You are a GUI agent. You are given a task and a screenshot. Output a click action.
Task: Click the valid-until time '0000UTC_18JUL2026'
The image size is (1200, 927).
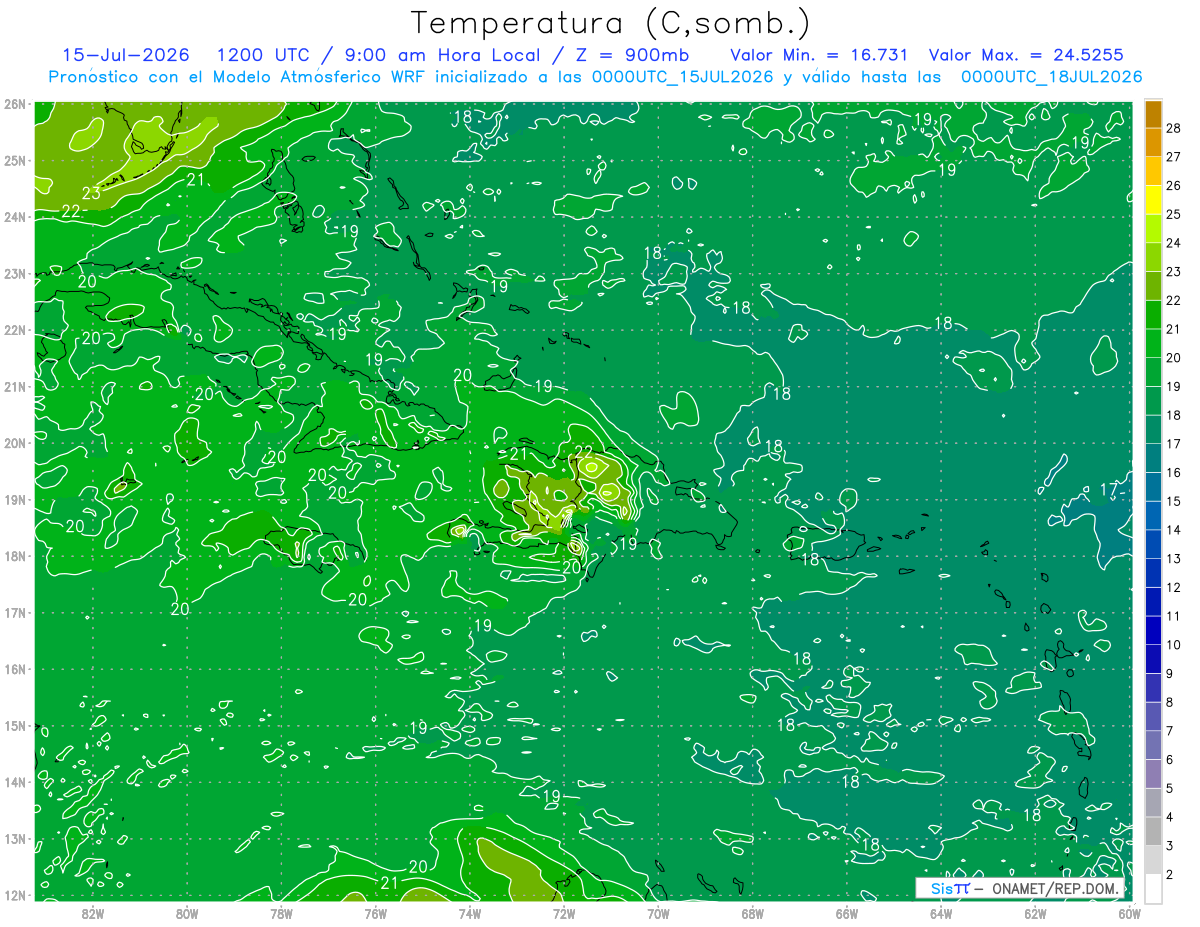pyautogui.click(x=1051, y=77)
